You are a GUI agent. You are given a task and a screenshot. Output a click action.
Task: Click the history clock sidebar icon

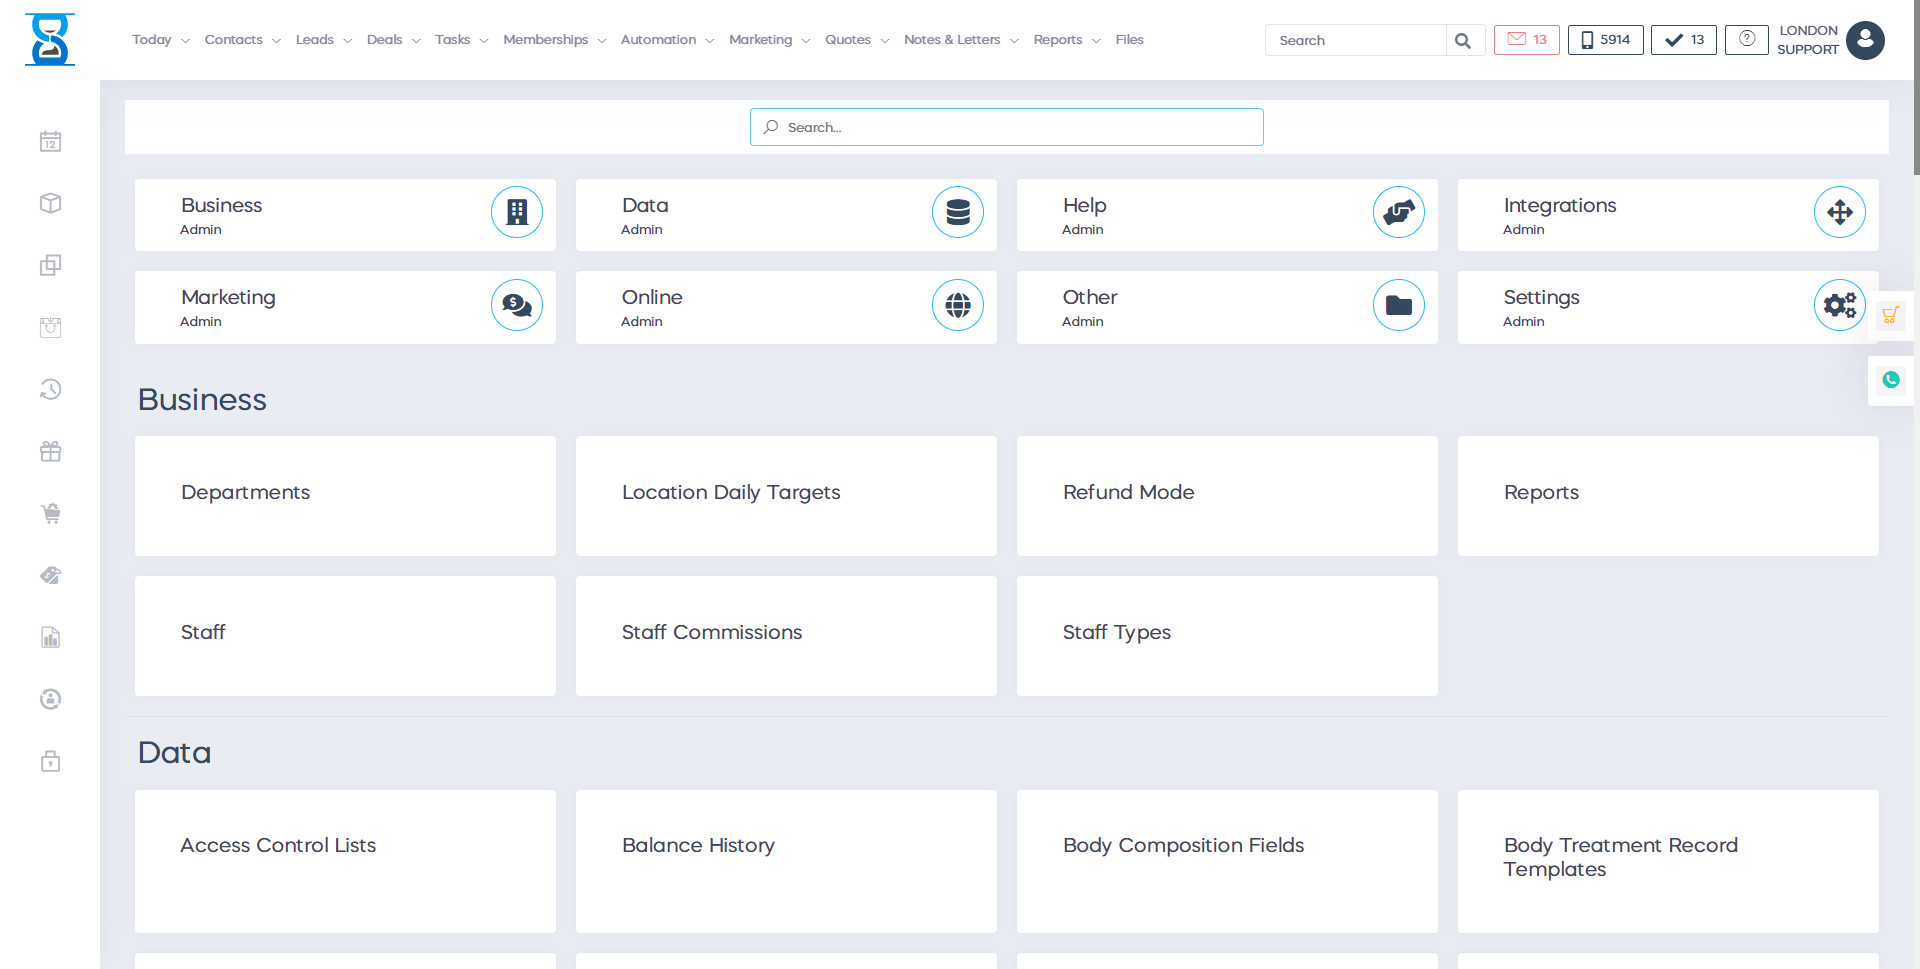(x=51, y=390)
